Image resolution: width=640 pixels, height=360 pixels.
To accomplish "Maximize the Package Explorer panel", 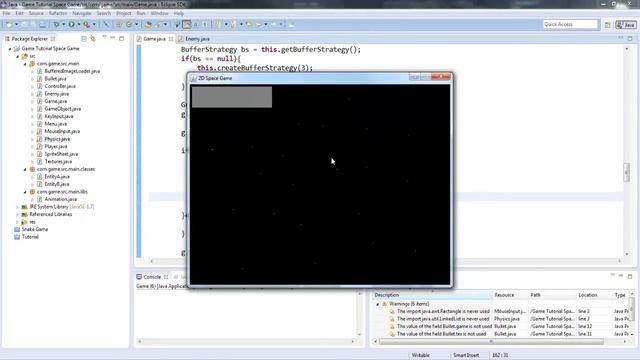I will (122, 38).
